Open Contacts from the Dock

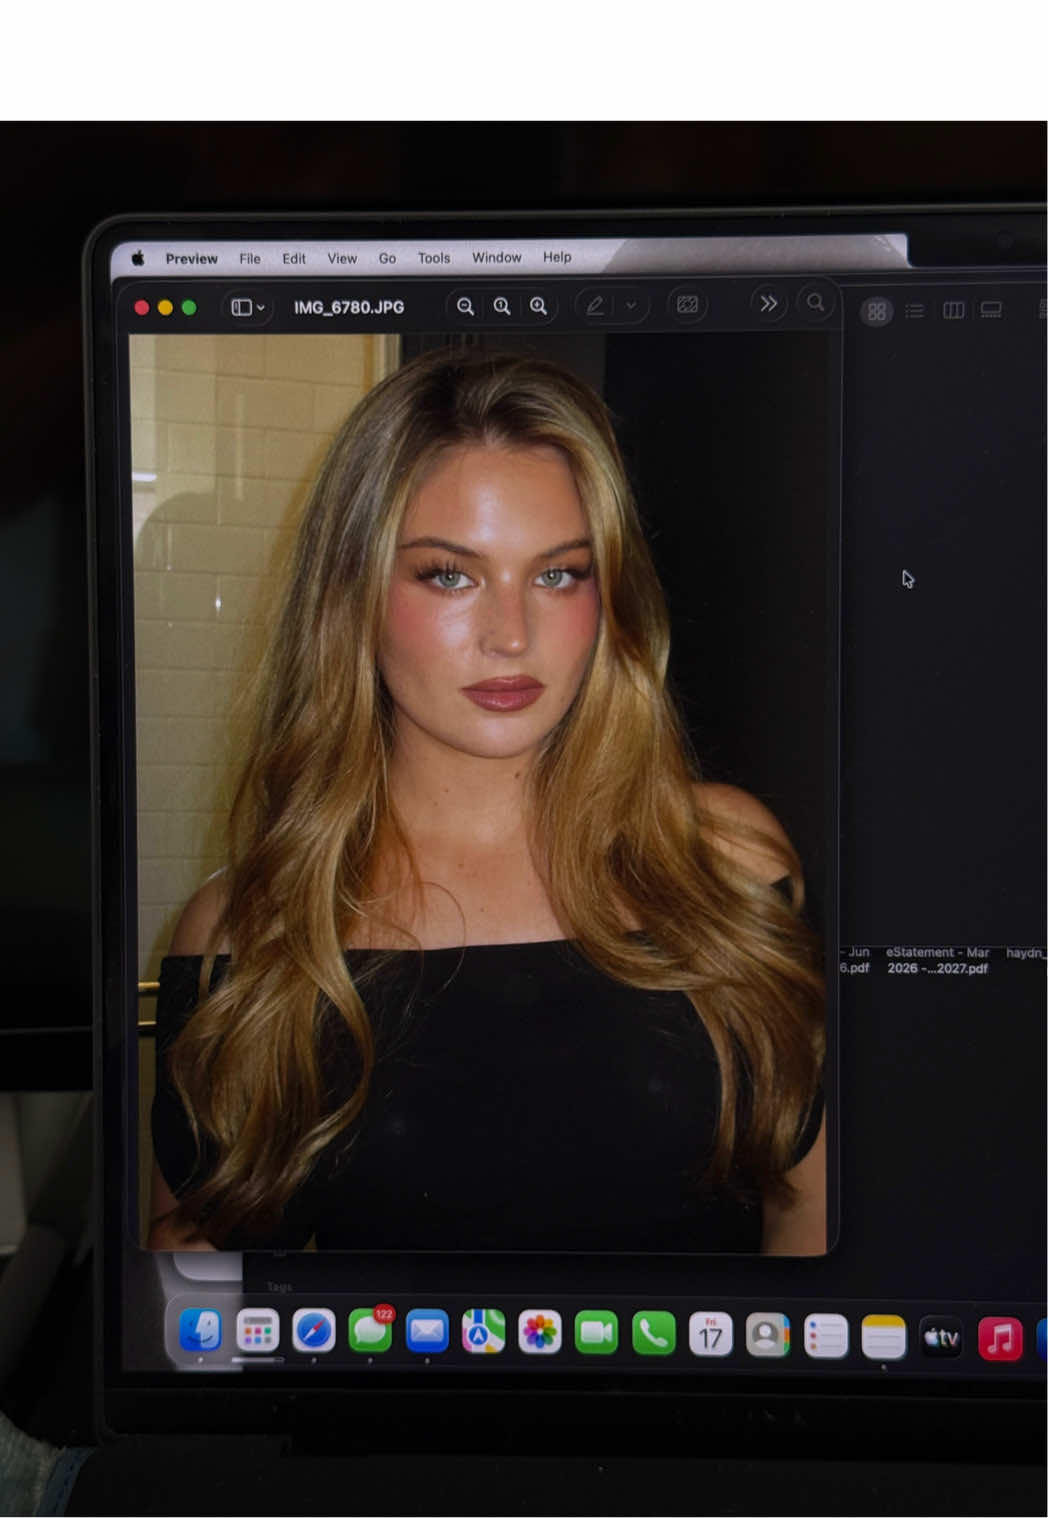pyautogui.click(x=768, y=1336)
